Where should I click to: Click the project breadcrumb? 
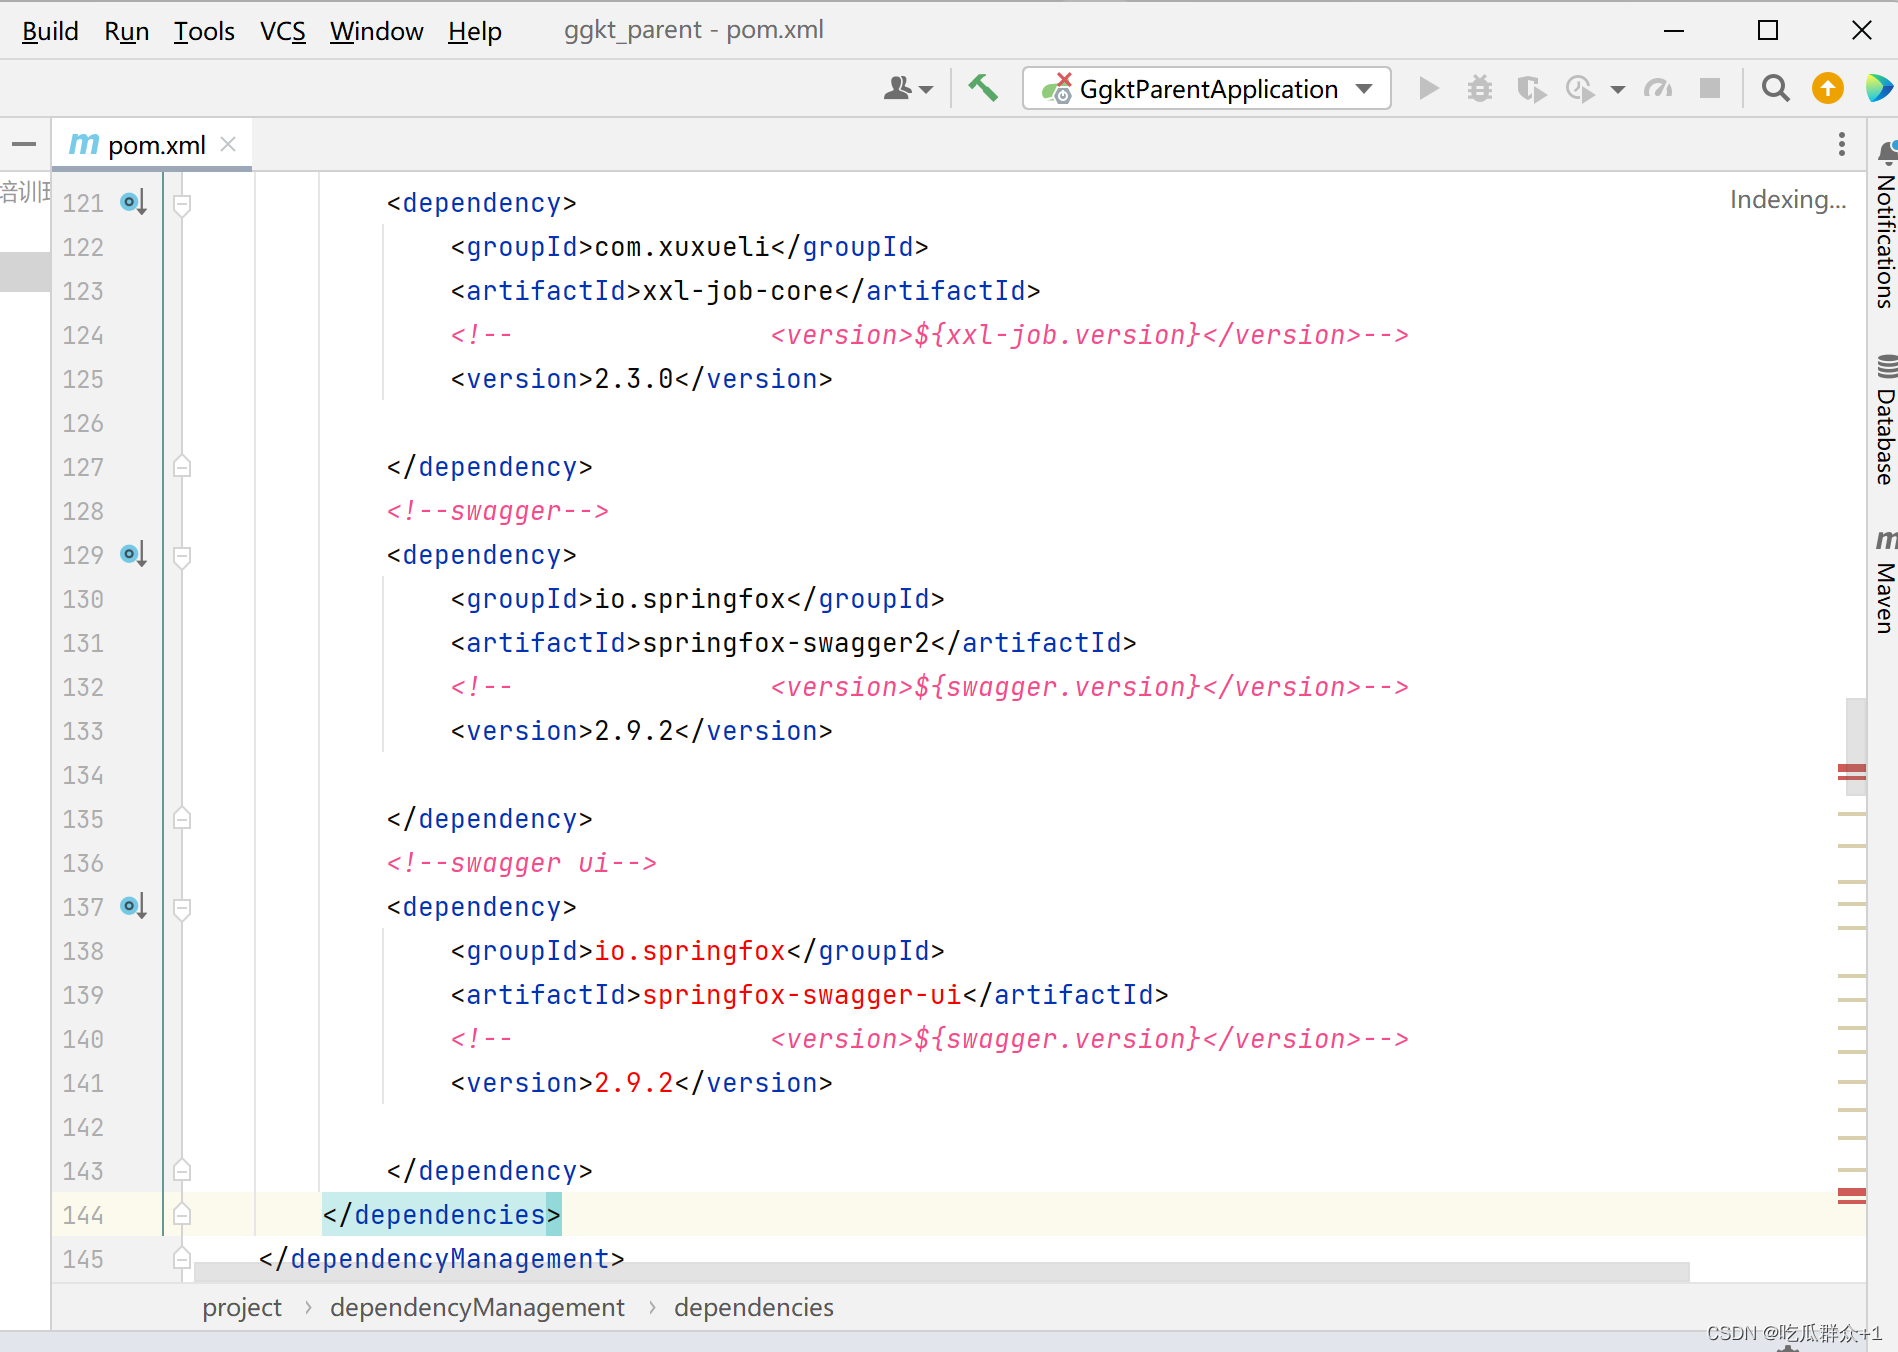[242, 1307]
